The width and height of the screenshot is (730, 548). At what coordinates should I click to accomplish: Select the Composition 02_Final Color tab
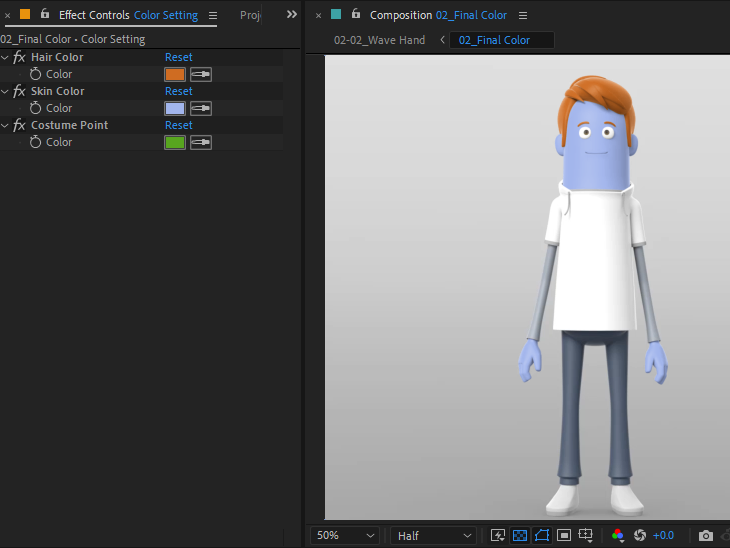pos(438,15)
